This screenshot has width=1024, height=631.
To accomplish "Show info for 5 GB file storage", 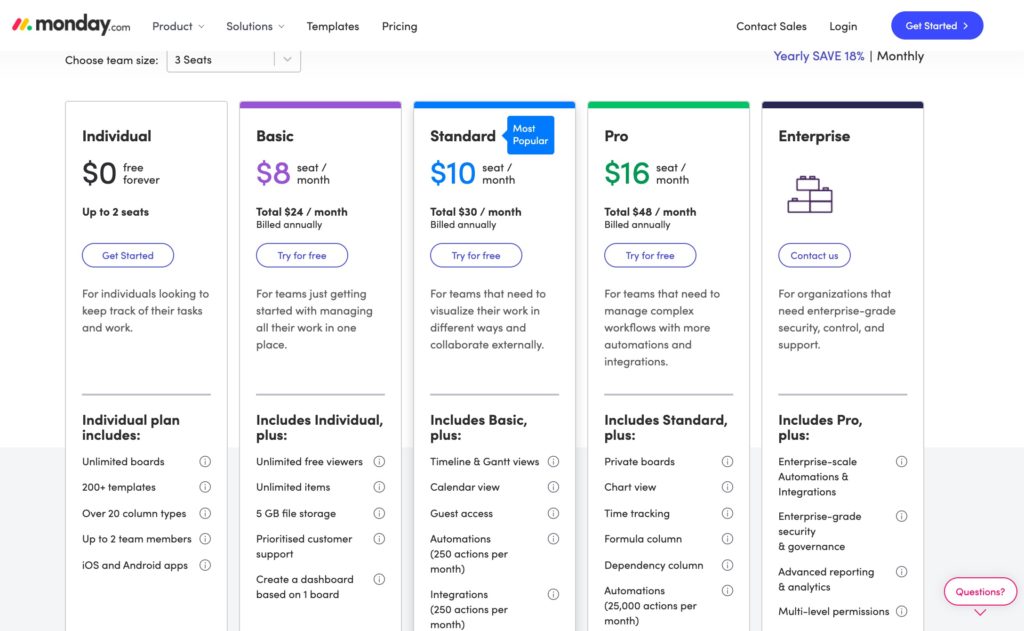I will 379,513.
